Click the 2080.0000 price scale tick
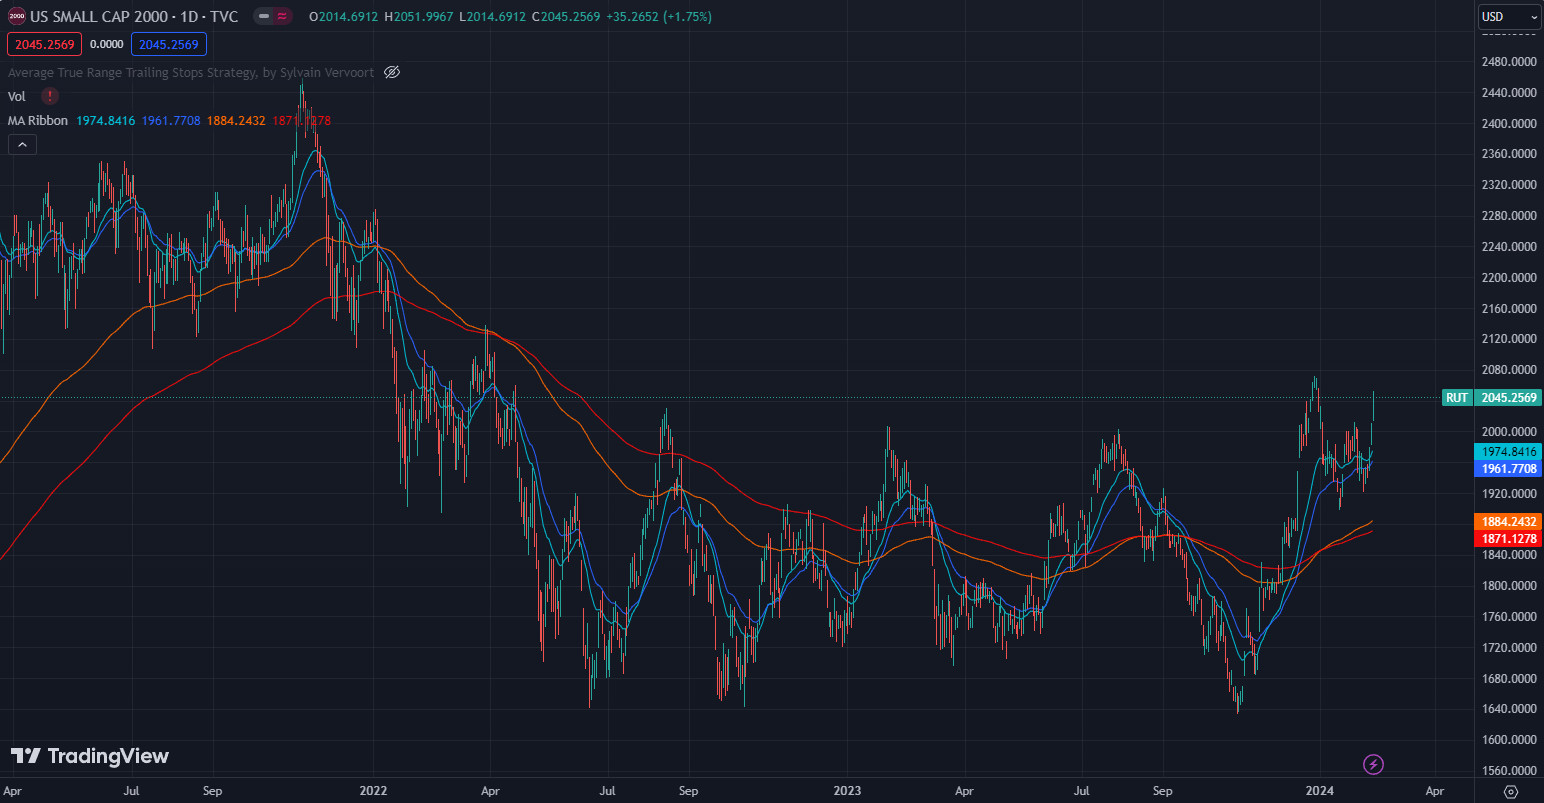The height and width of the screenshot is (803, 1544). [x=1509, y=369]
